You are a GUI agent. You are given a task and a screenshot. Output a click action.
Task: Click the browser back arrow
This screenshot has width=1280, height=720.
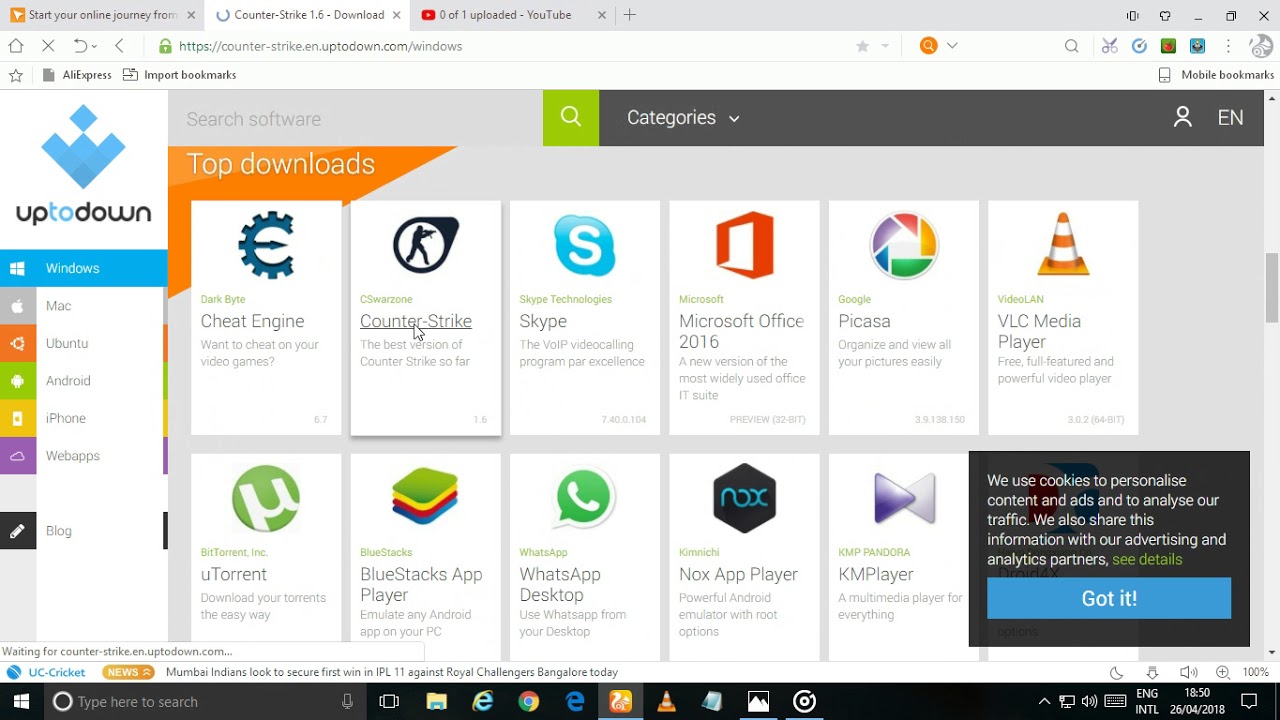tap(120, 46)
